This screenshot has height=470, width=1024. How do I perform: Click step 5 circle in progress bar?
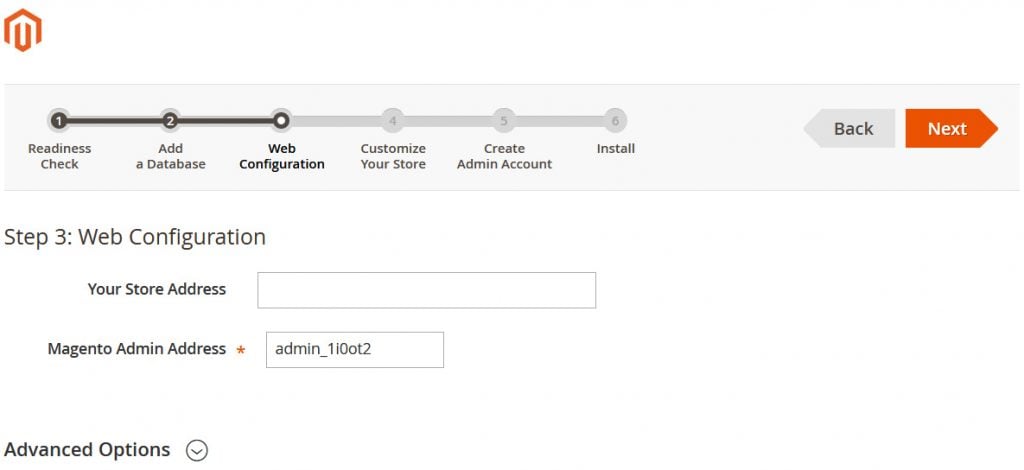504,121
